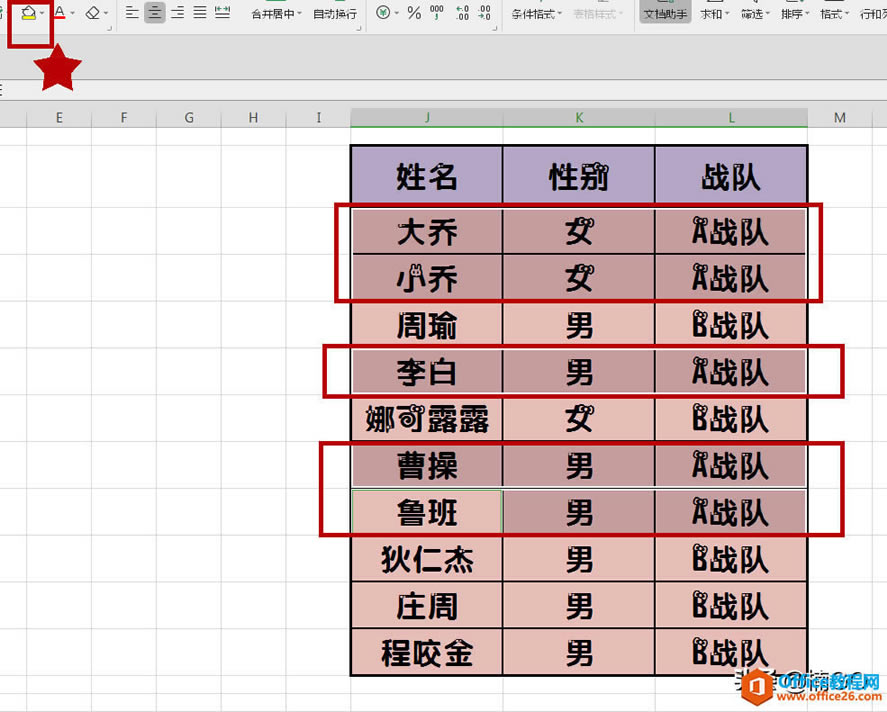Open the 筛选 filter dropdown
This screenshot has height=712, width=887.
(x=756, y=14)
